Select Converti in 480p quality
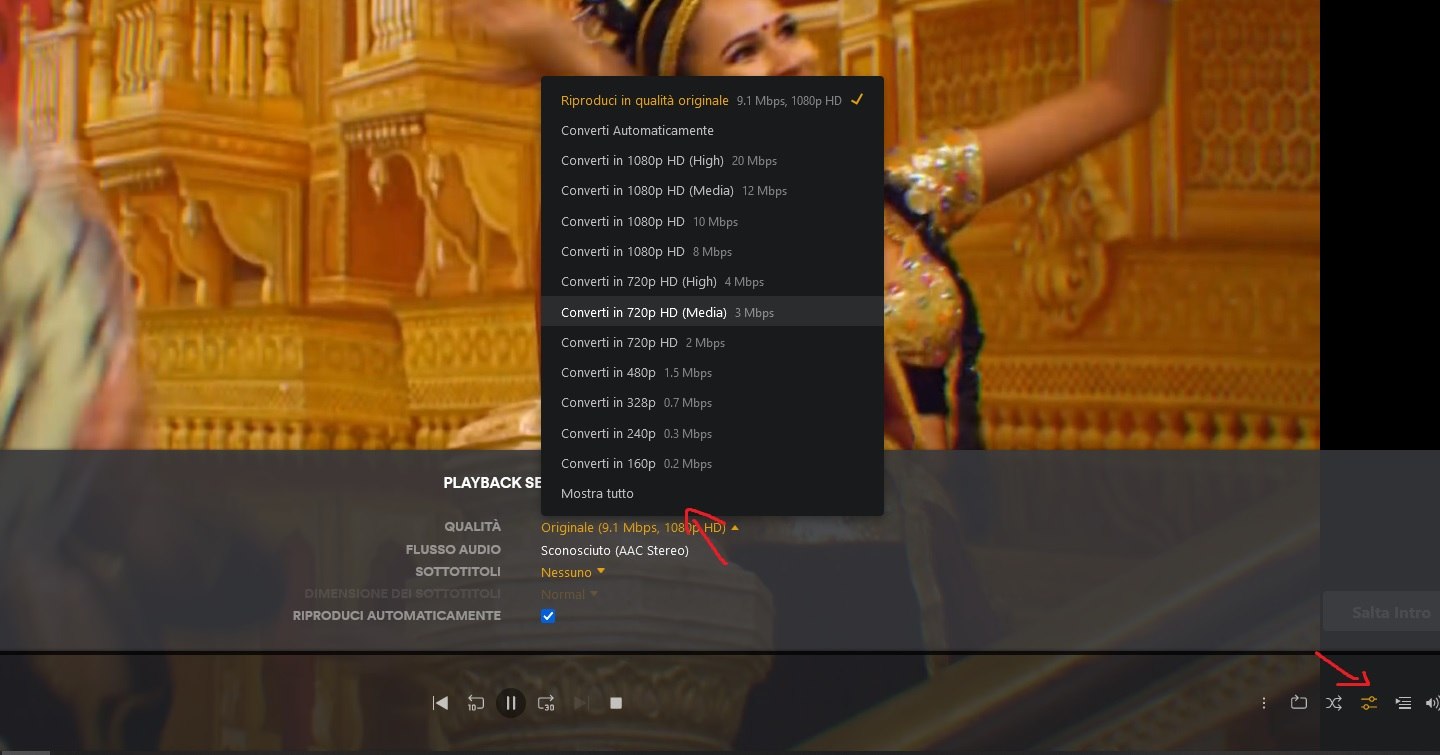 click(x=636, y=373)
